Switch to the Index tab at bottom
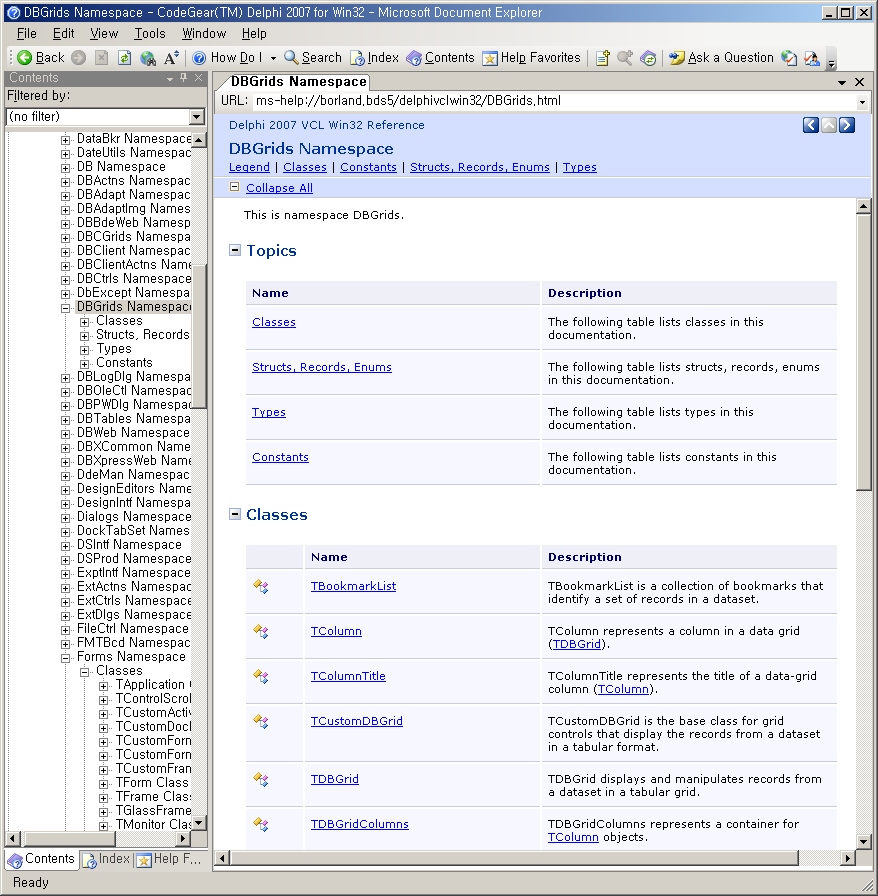The image size is (878, 896). pyautogui.click(x=106, y=859)
